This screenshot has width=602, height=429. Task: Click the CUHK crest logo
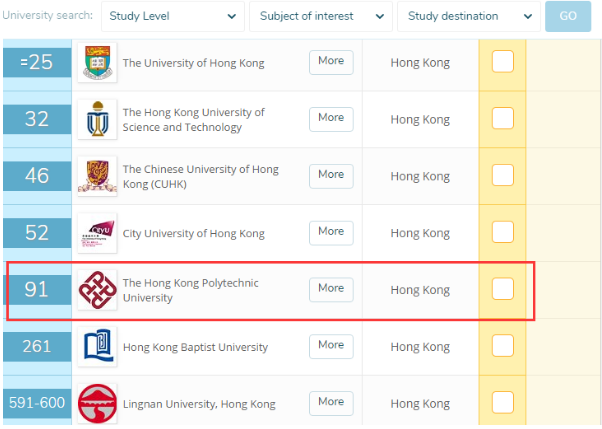pyautogui.click(x=97, y=175)
